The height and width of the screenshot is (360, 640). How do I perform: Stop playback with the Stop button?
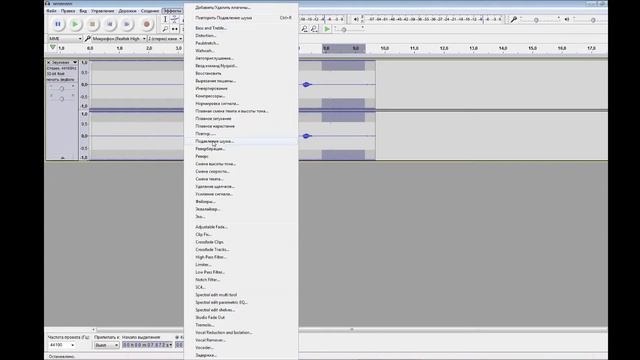click(x=92, y=24)
